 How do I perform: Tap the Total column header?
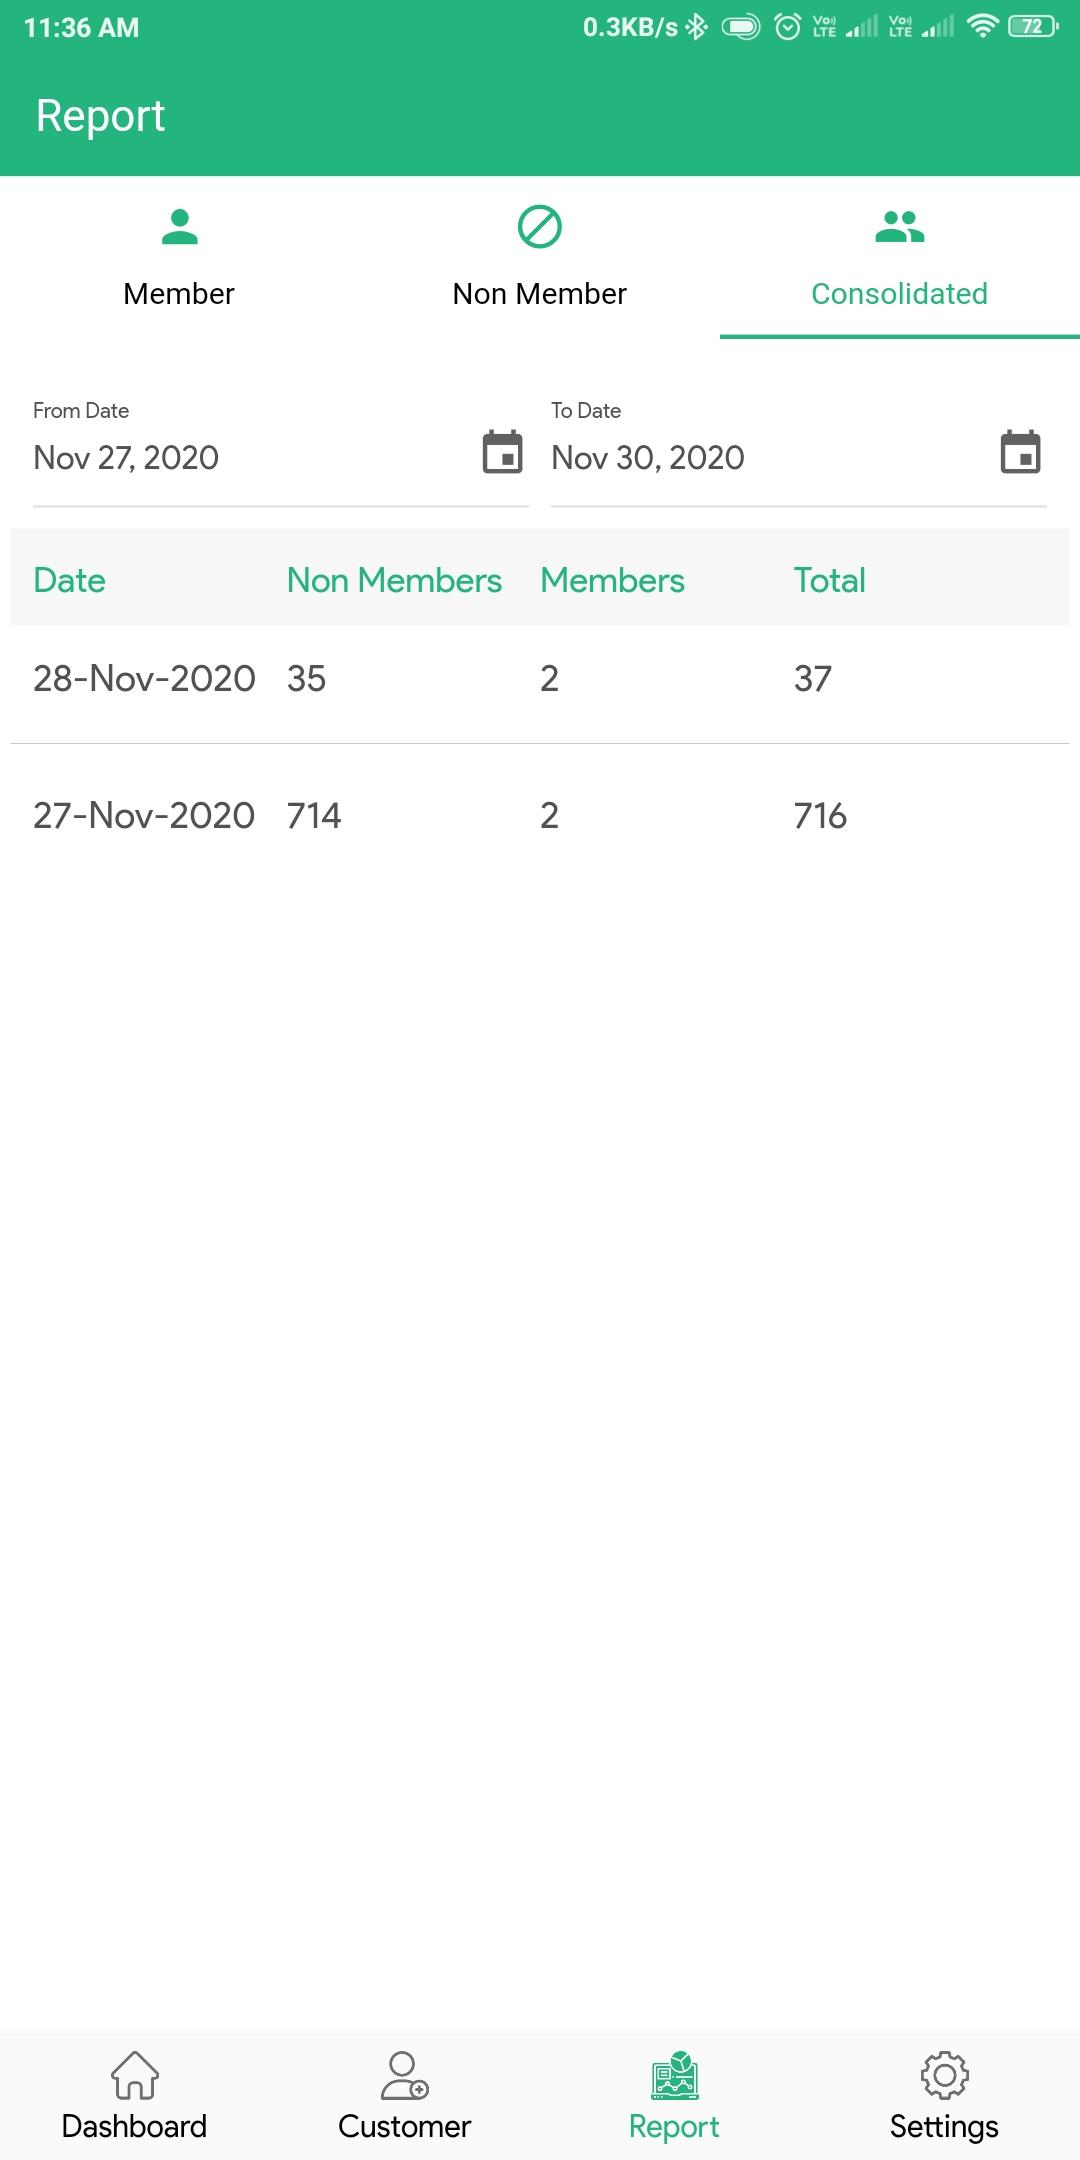(x=830, y=580)
